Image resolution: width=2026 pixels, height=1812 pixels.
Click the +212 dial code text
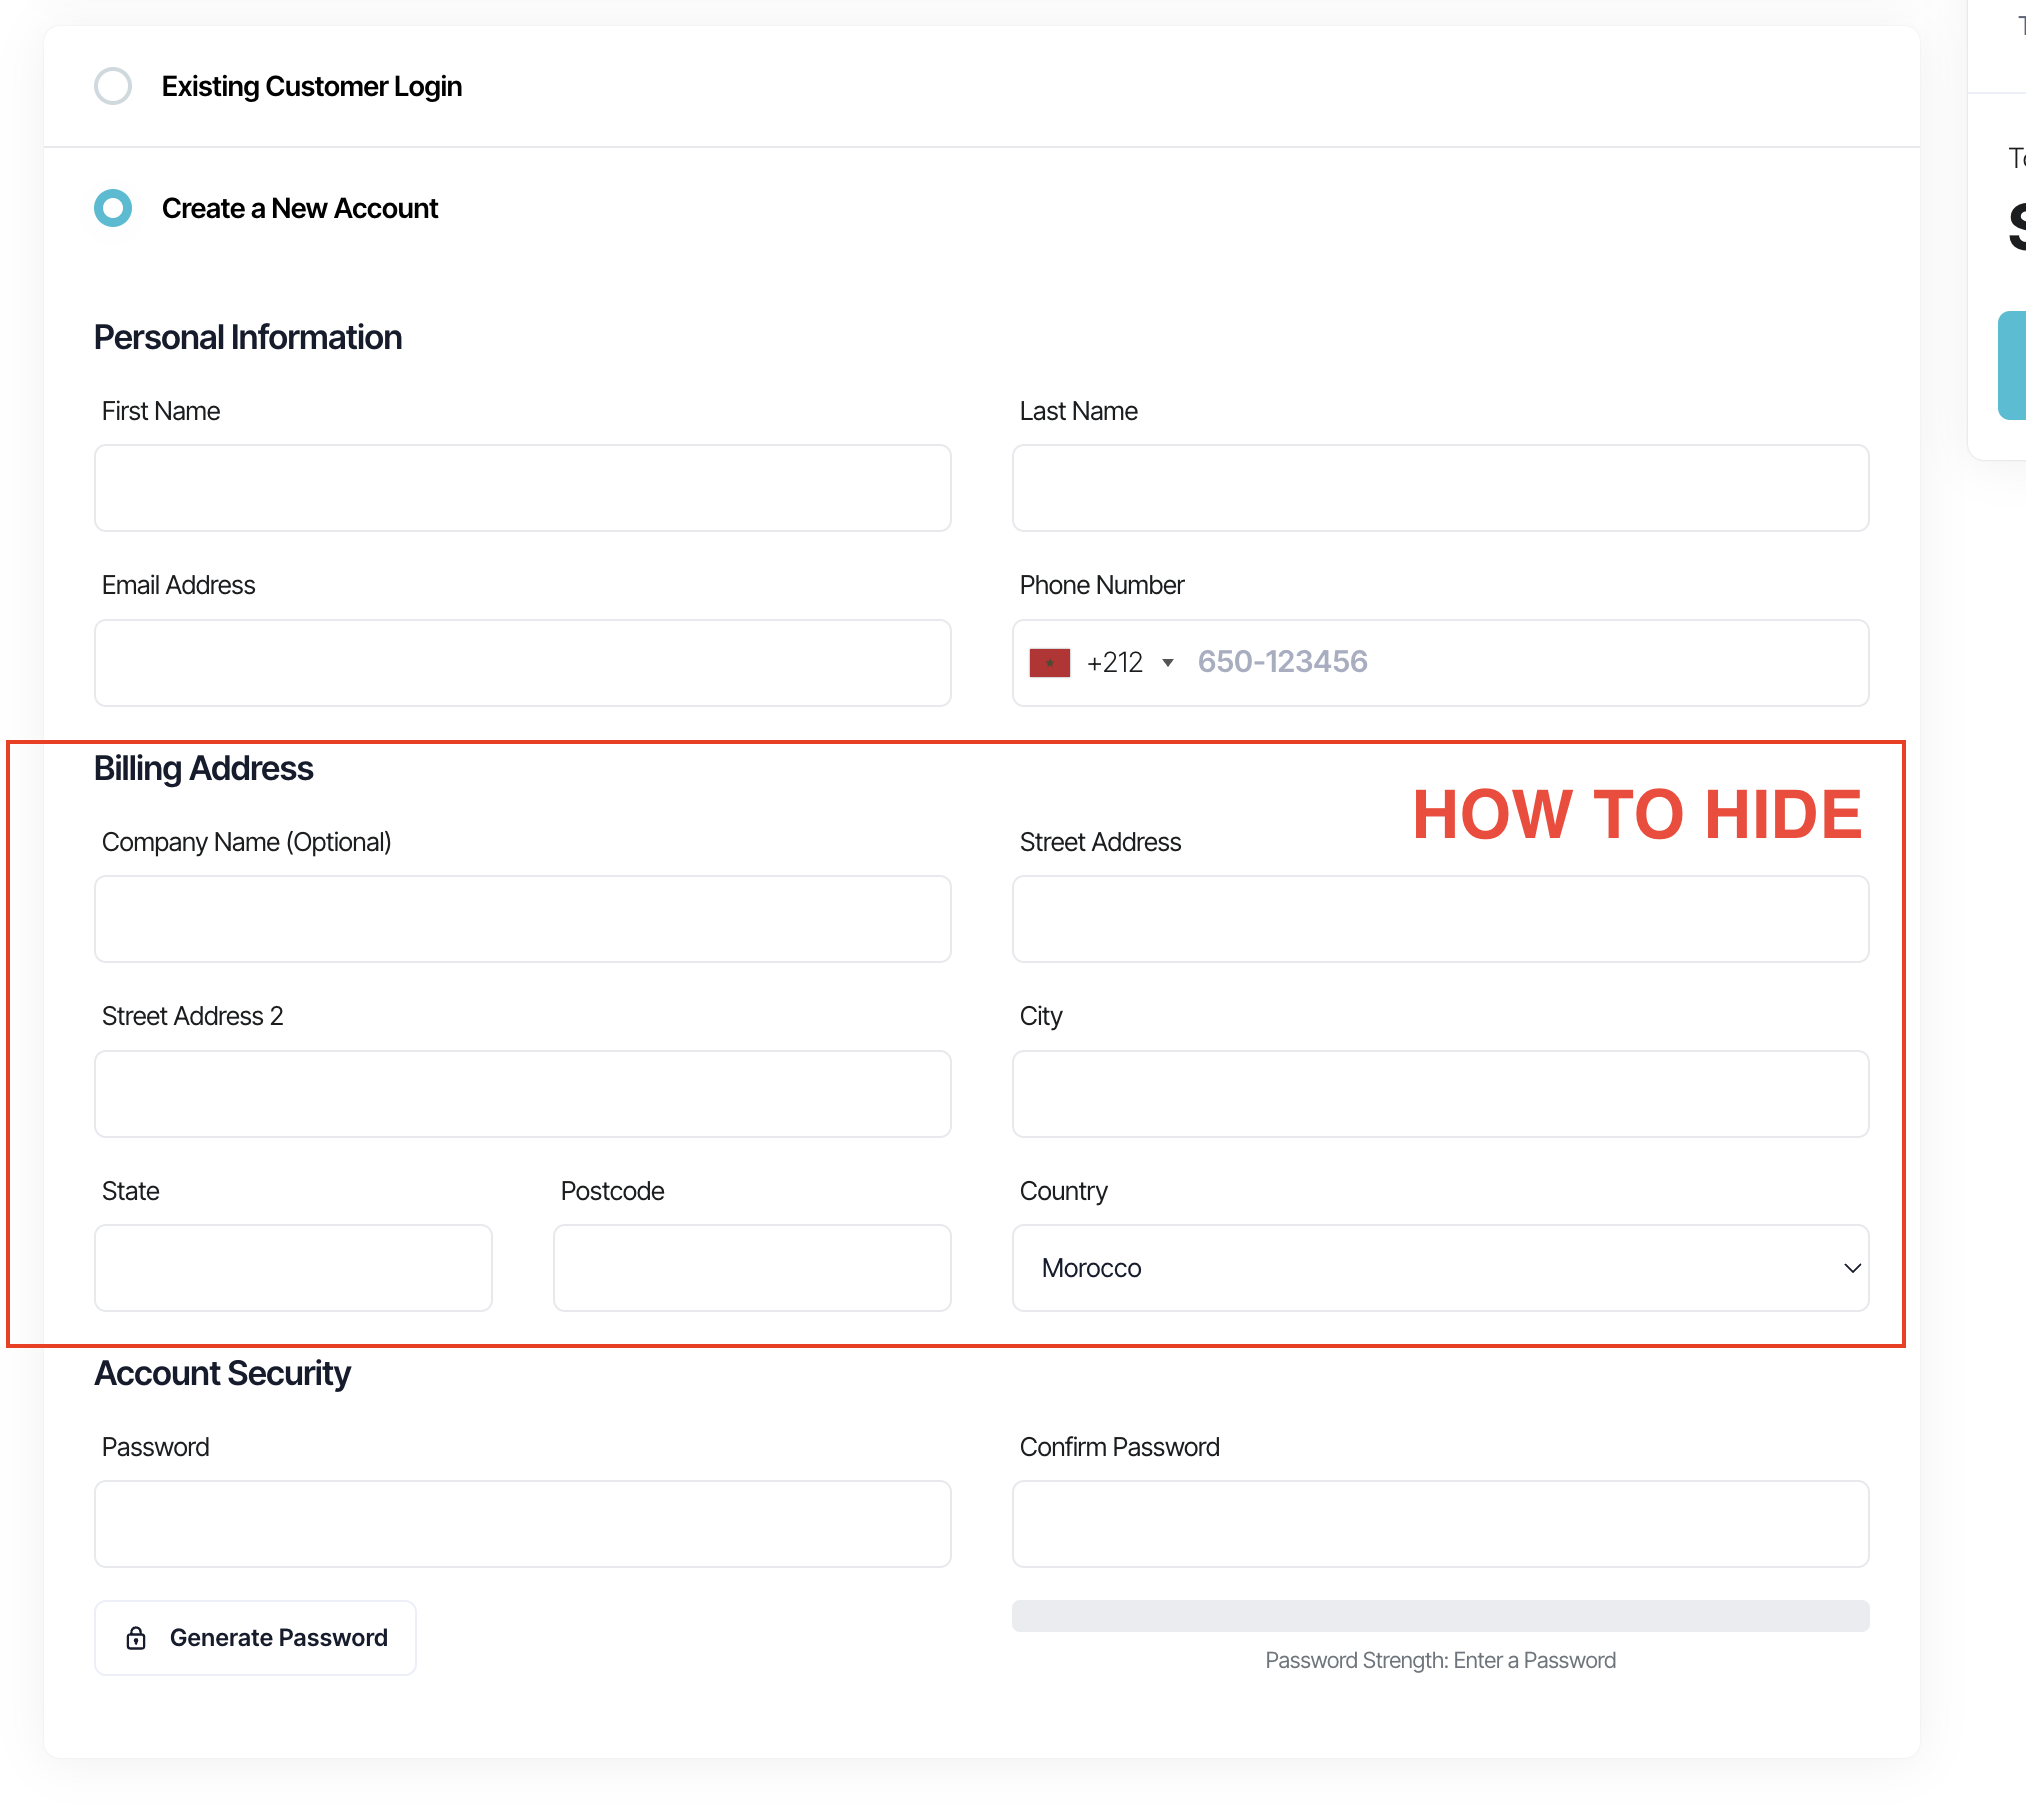coord(1114,663)
